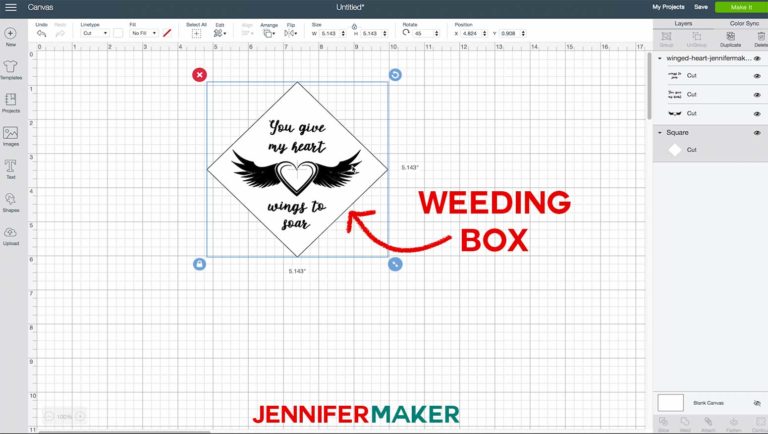The height and width of the screenshot is (434, 768).
Task: Click the no-fill red slash swatch
Action: point(167,33)
